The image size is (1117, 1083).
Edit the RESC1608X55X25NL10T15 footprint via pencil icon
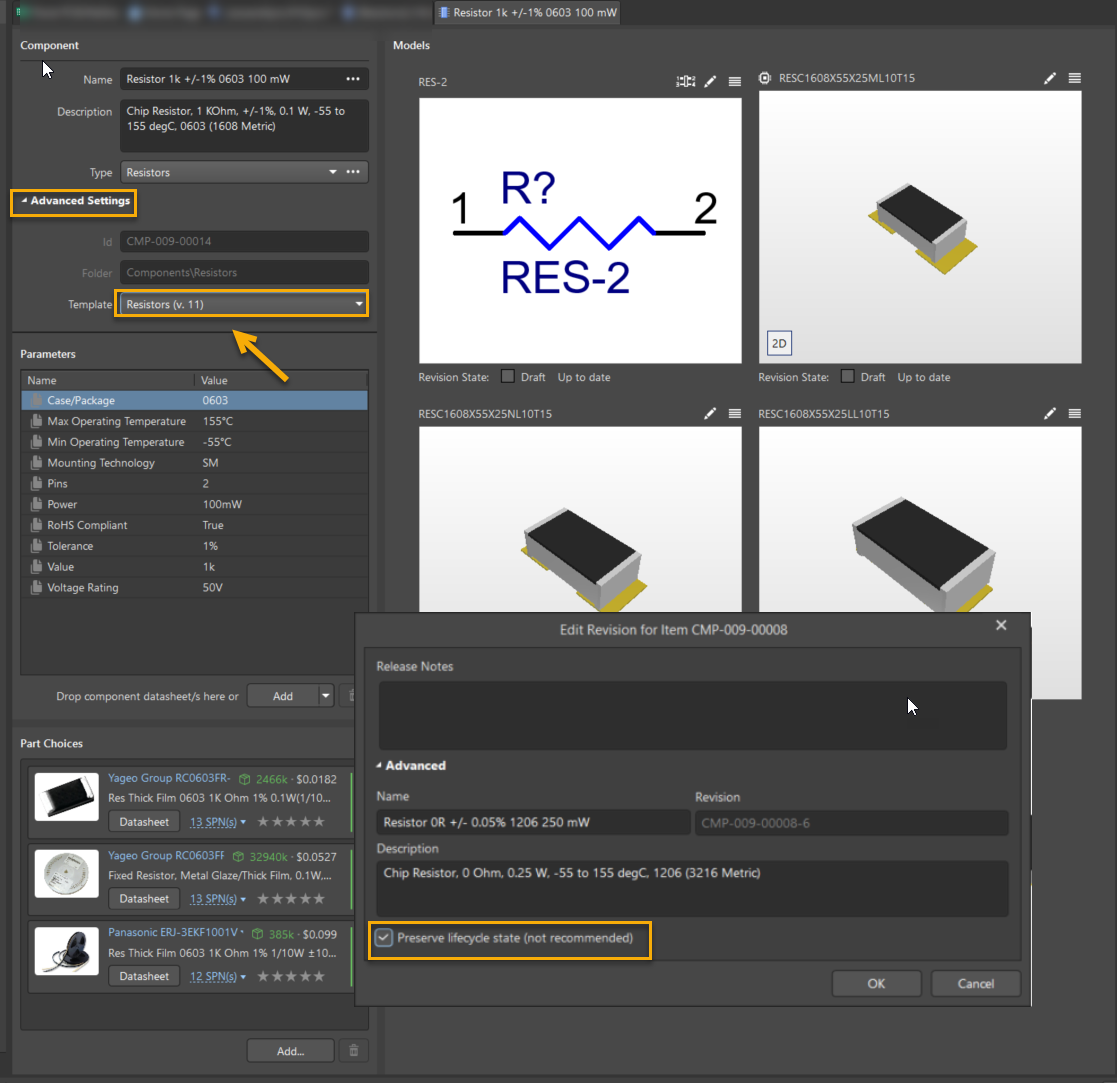(710, 413)
